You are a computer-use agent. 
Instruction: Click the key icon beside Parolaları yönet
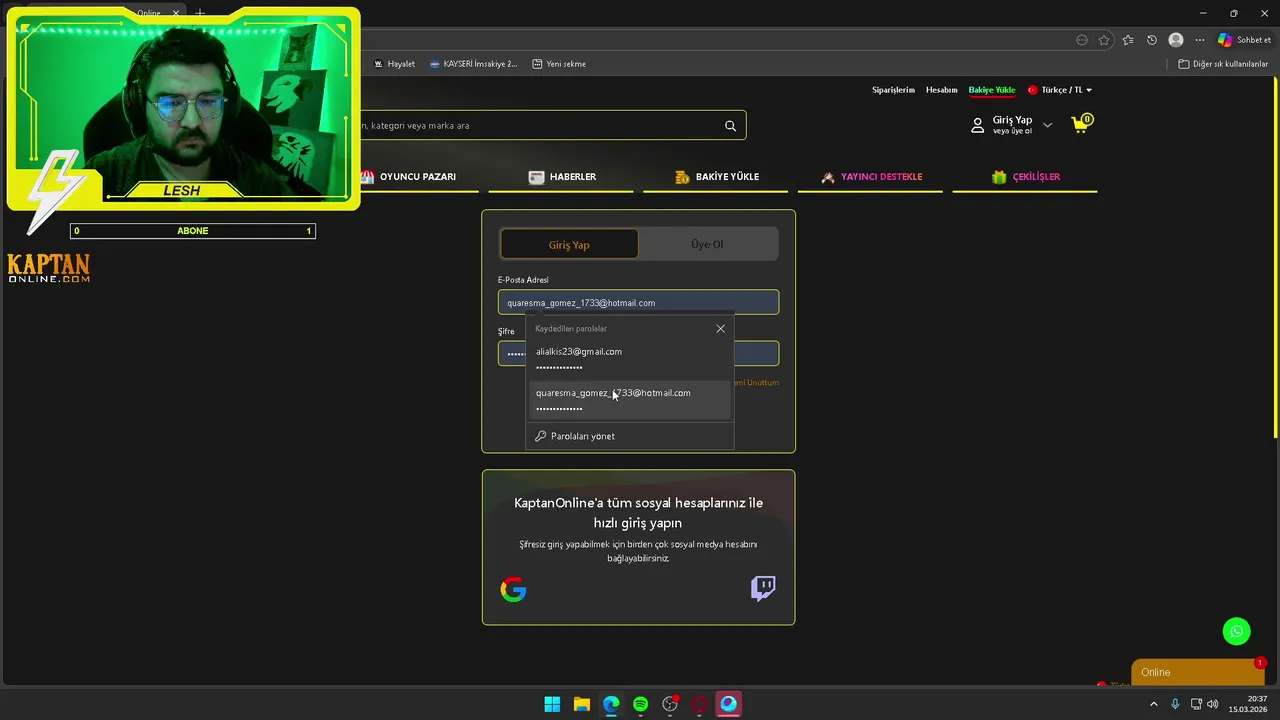tap(541, 436)
